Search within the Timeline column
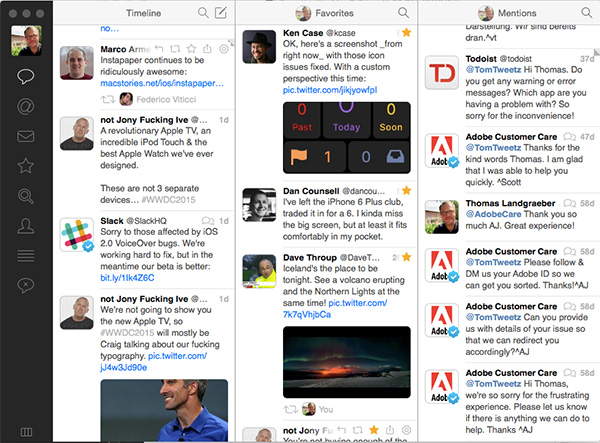 (203, 13)
